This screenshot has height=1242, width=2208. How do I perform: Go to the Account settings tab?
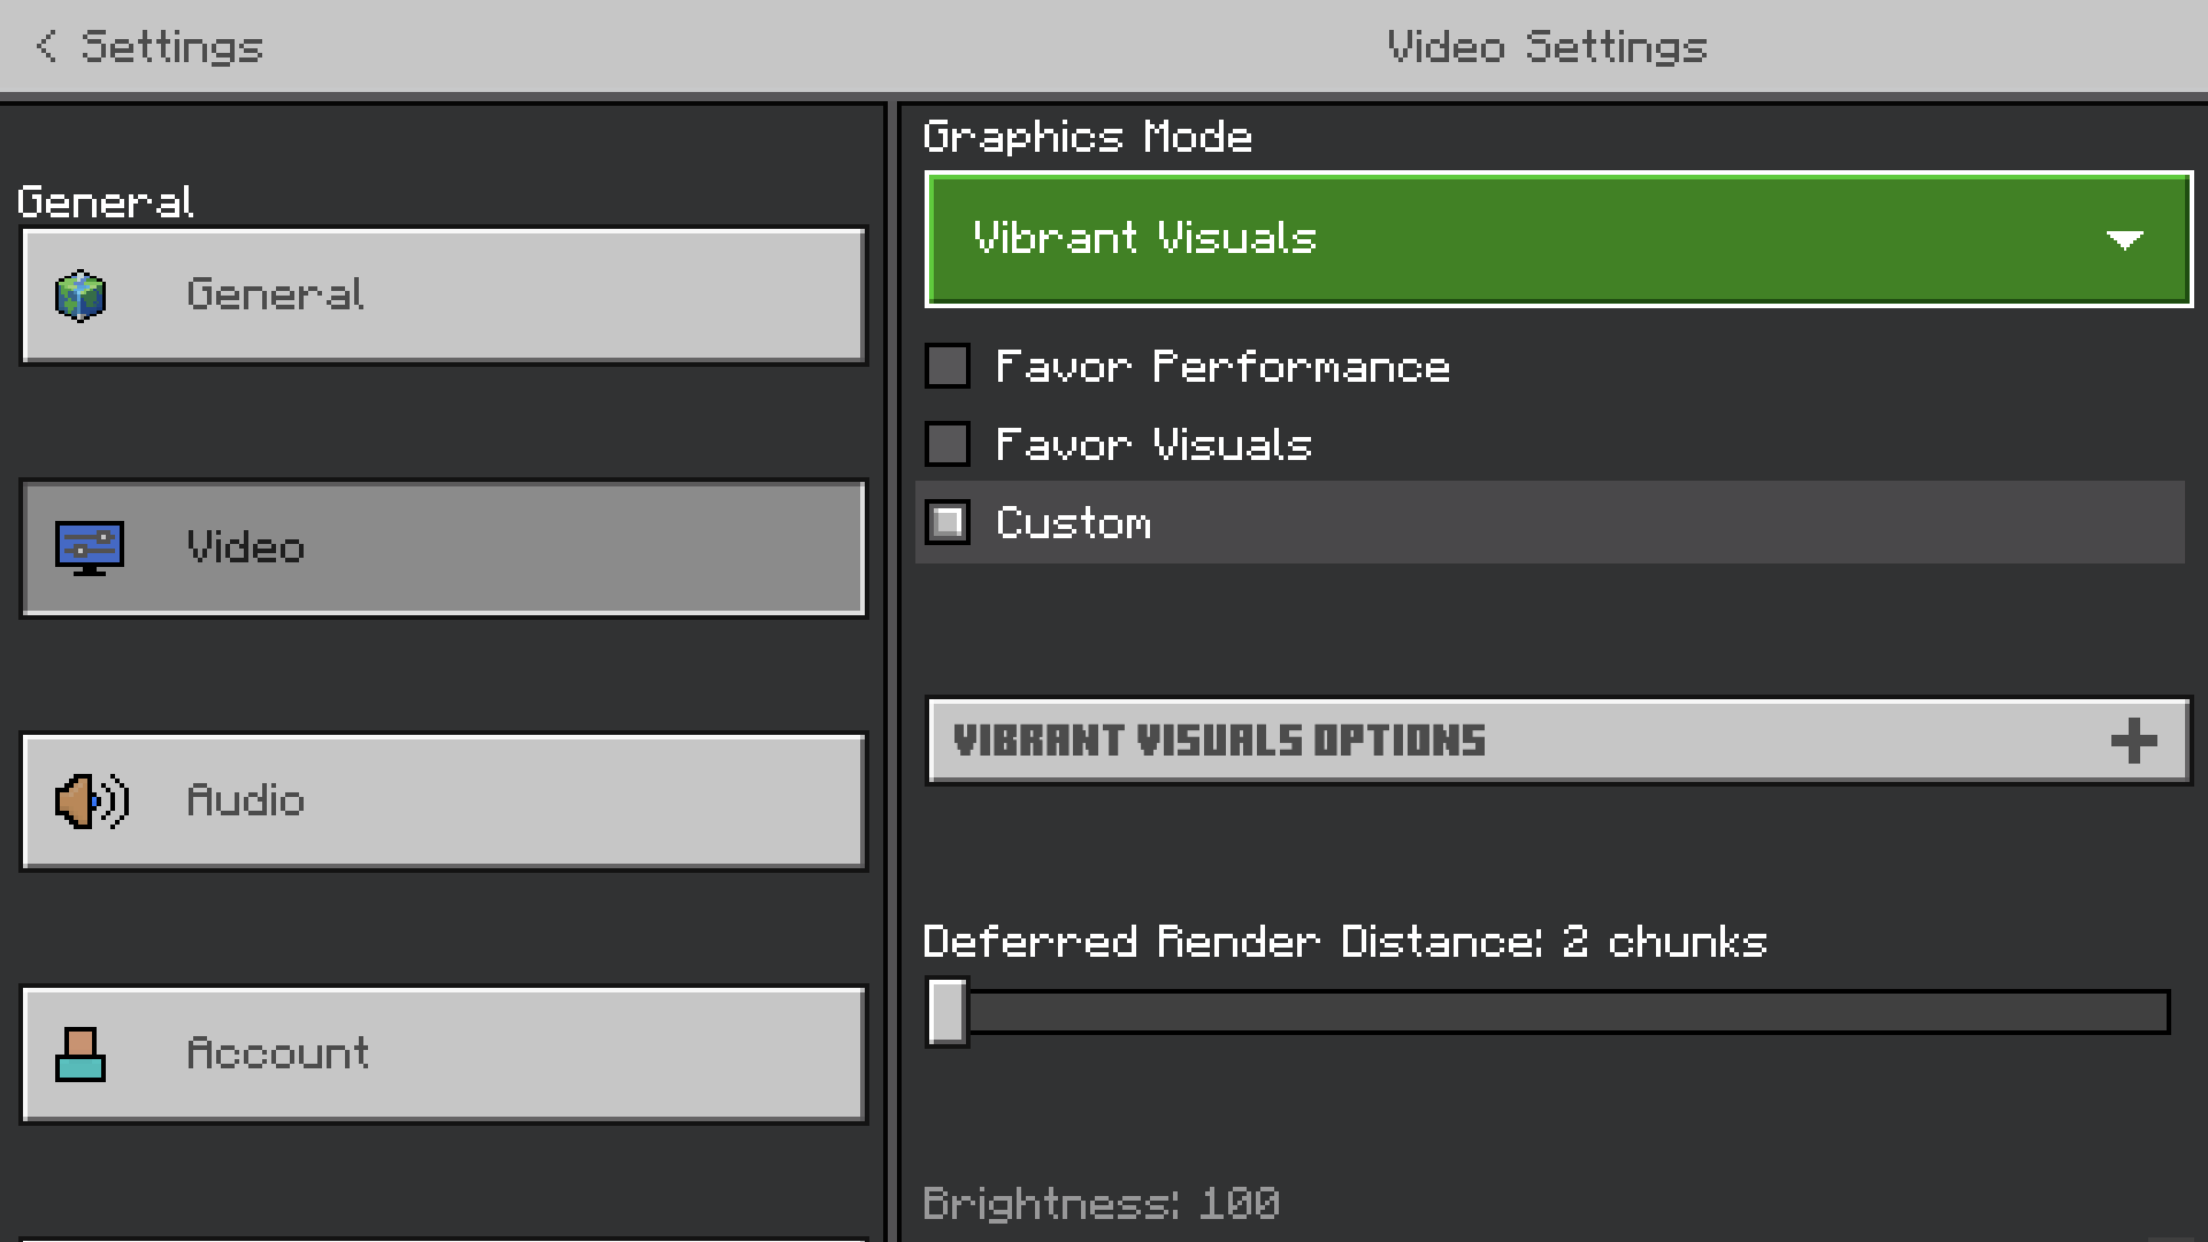pyautogui.click(x=443, y=1054)
